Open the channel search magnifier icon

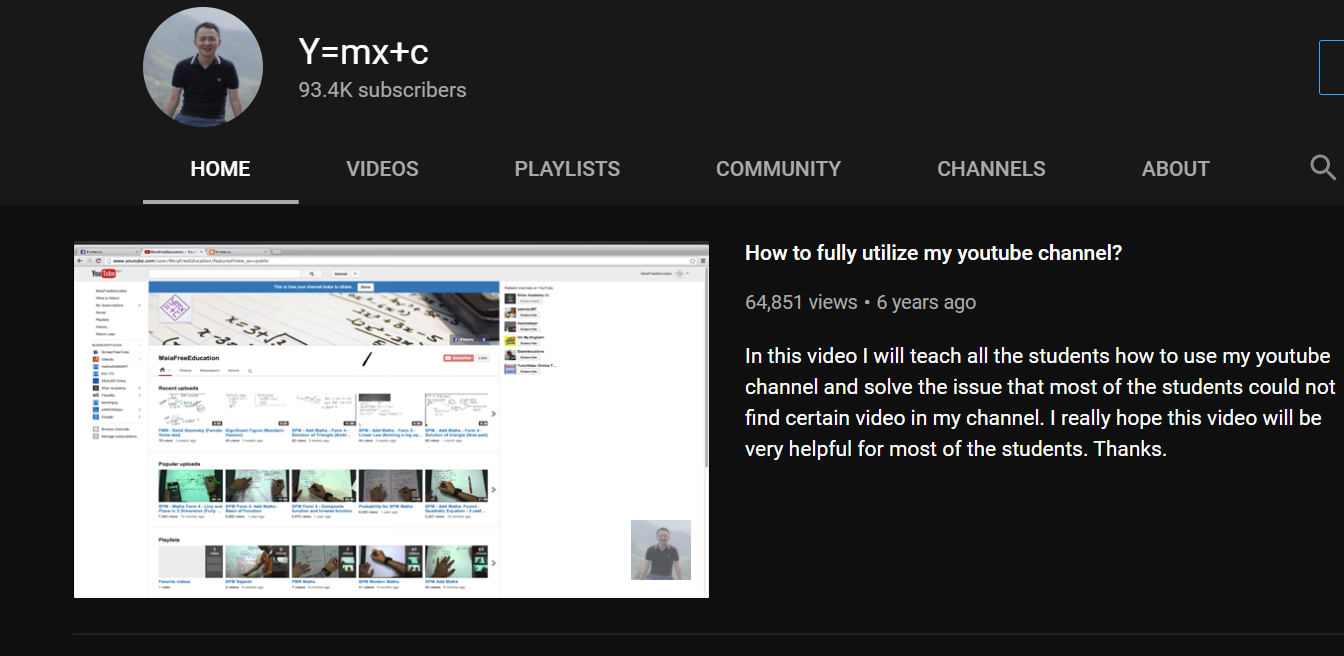pyautogui.click(x=1322, y=168)
